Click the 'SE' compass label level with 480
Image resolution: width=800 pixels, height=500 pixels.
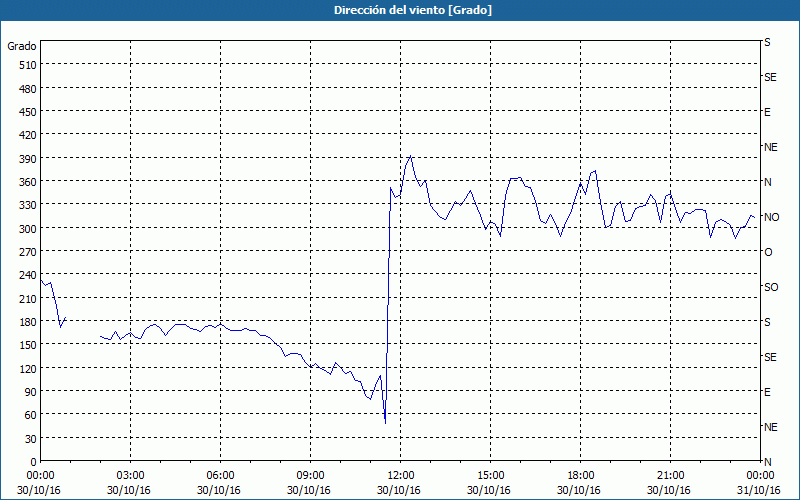click(770, 78)
